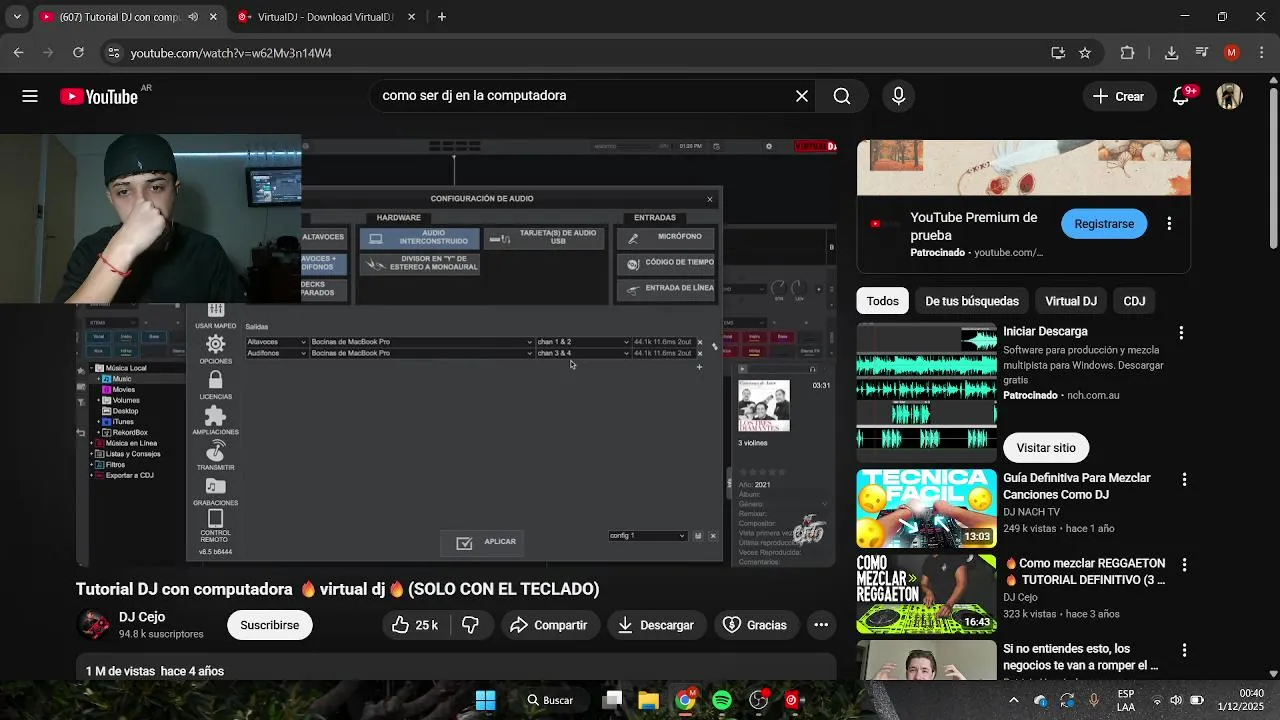
Task: Open a new Chrome tab
Action: click(x=441, y=17)
